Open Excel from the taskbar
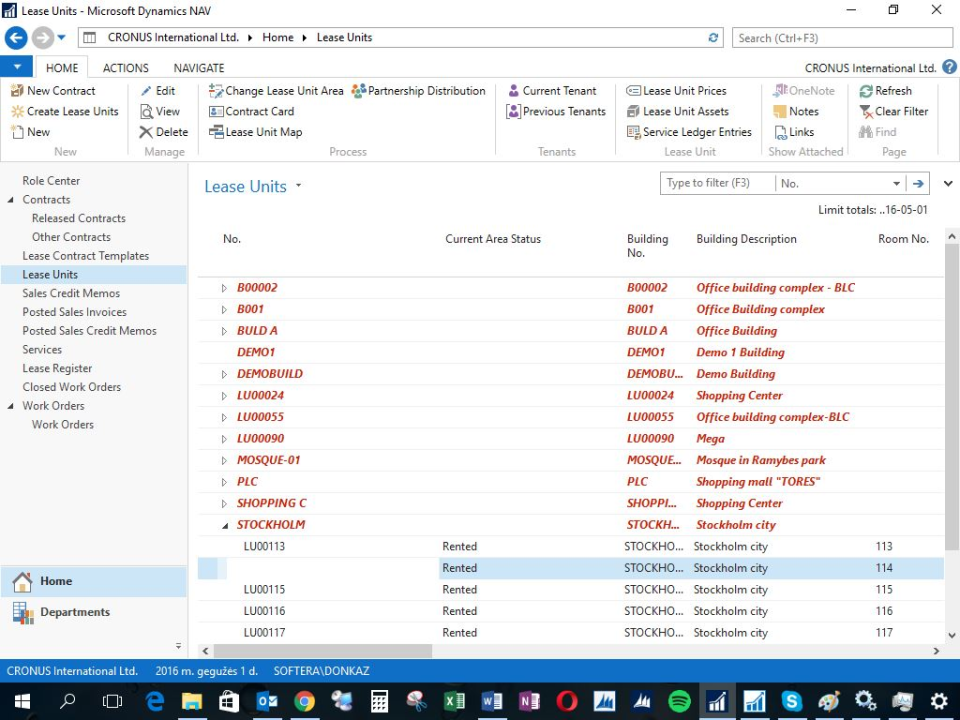Image resolution: width=960 pixels, height=720 pixels. pos(454,701)
